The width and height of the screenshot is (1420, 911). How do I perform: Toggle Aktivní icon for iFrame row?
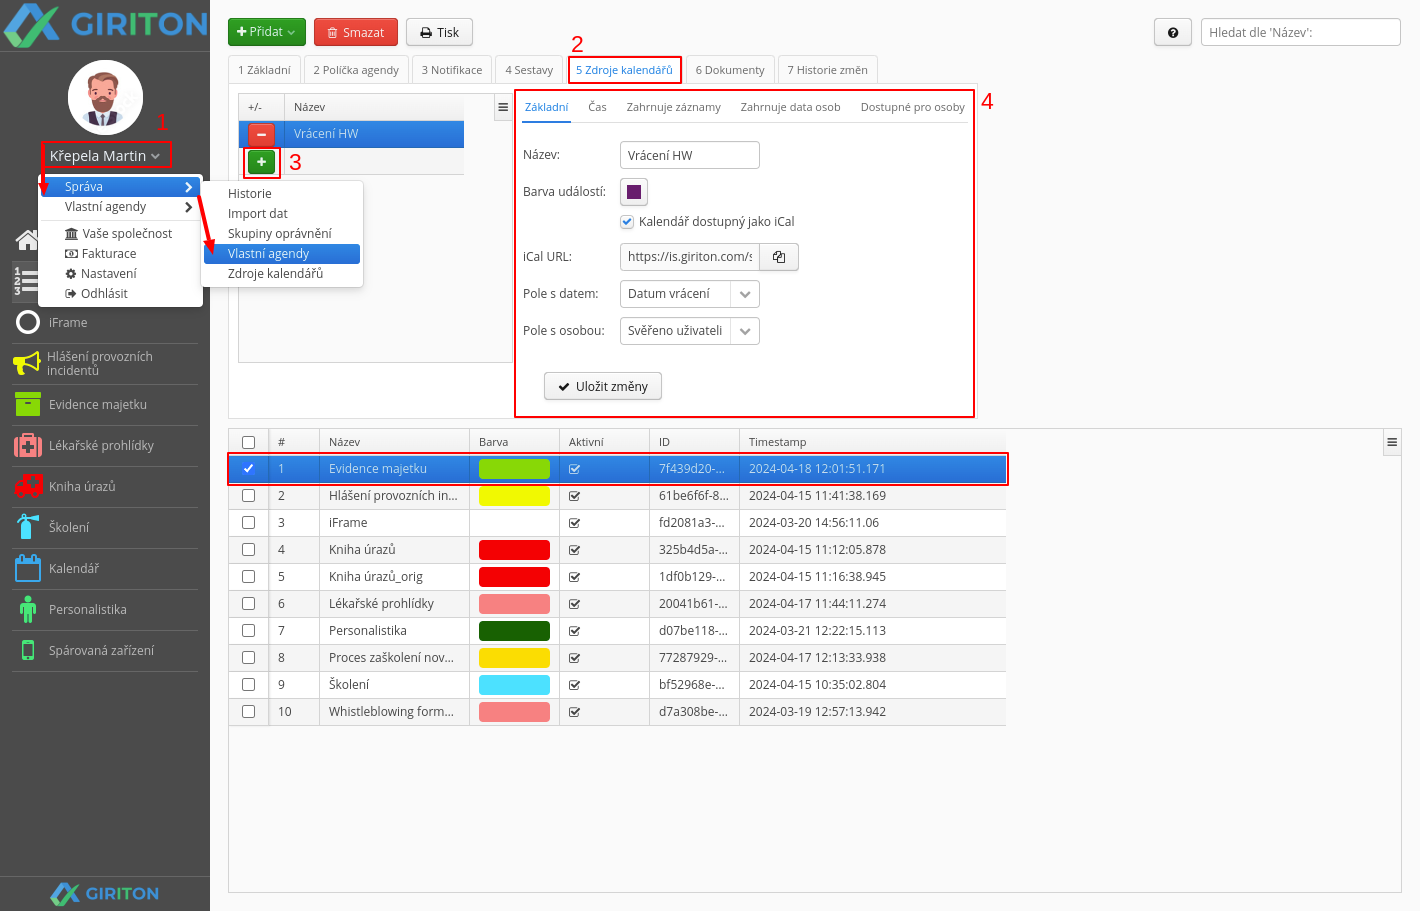click(x=574, y=523)
